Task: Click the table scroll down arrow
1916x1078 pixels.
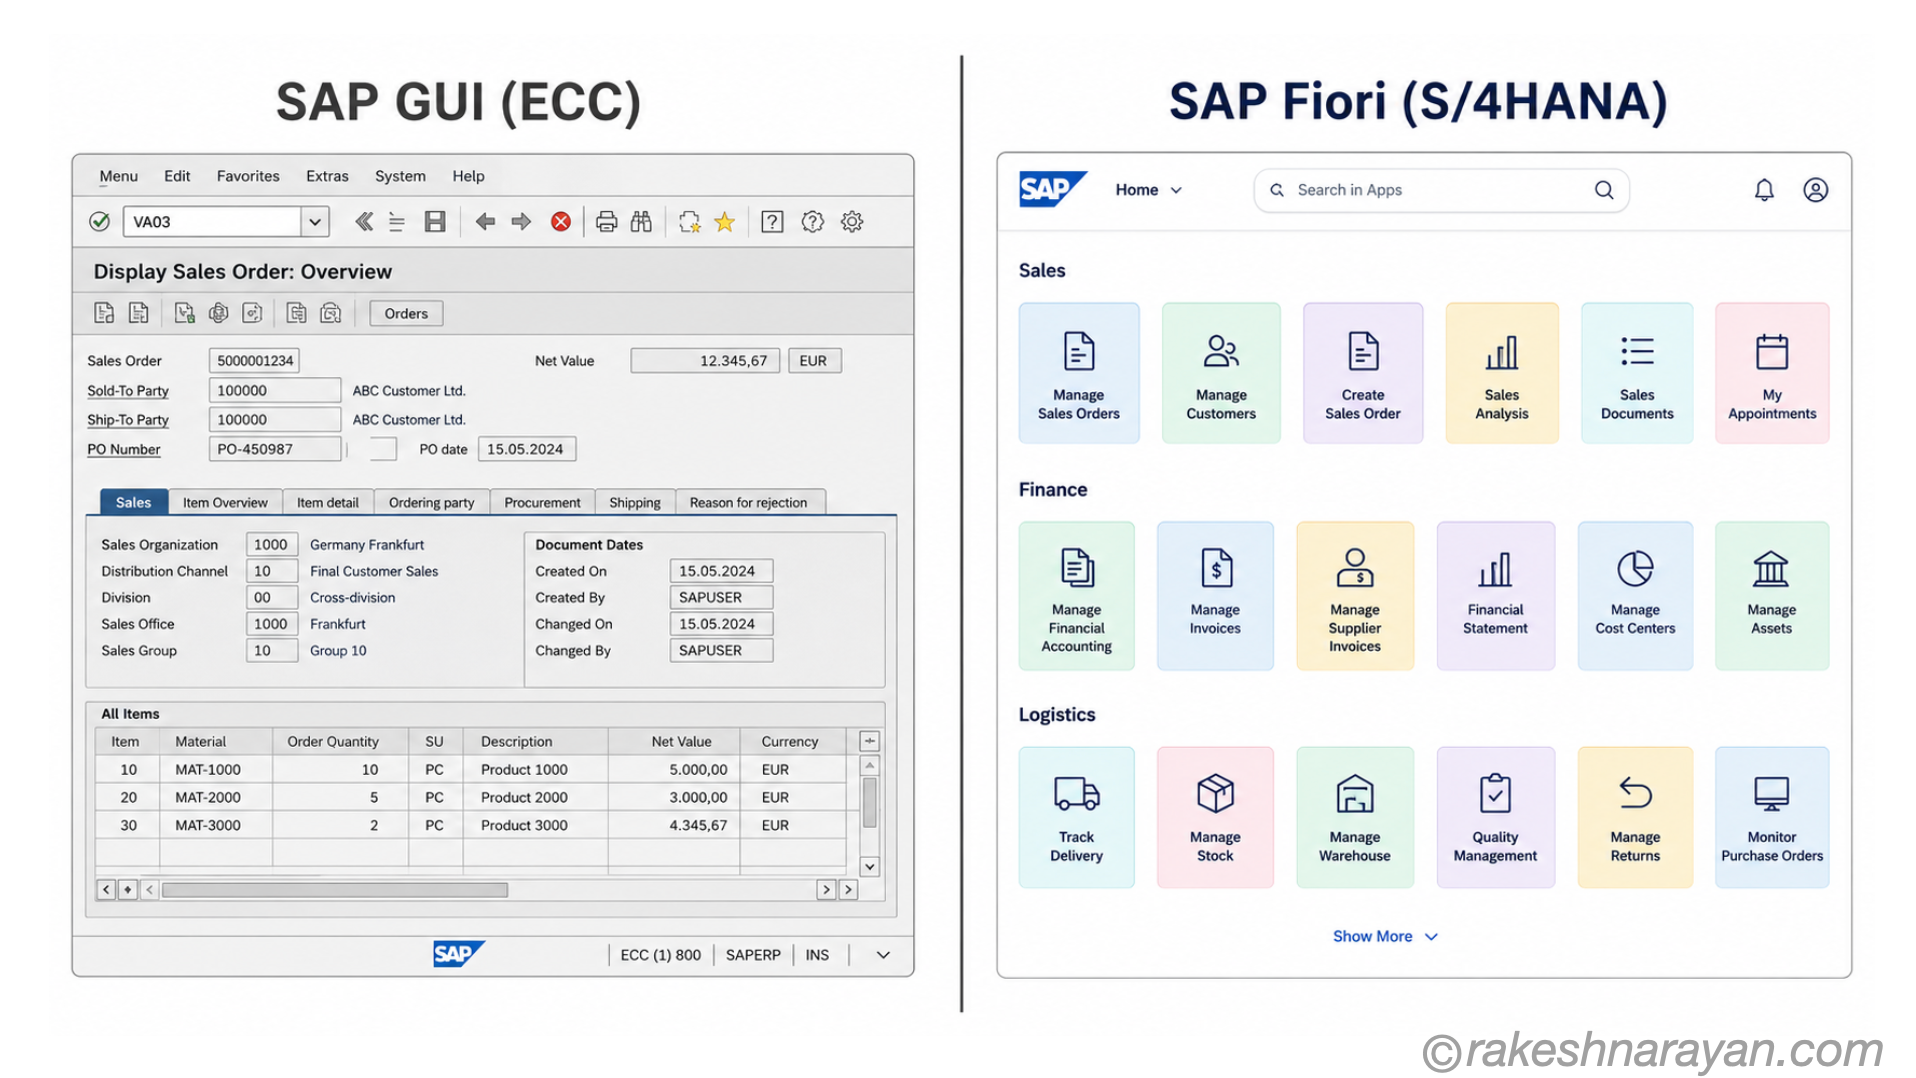Action: (870, 866)
